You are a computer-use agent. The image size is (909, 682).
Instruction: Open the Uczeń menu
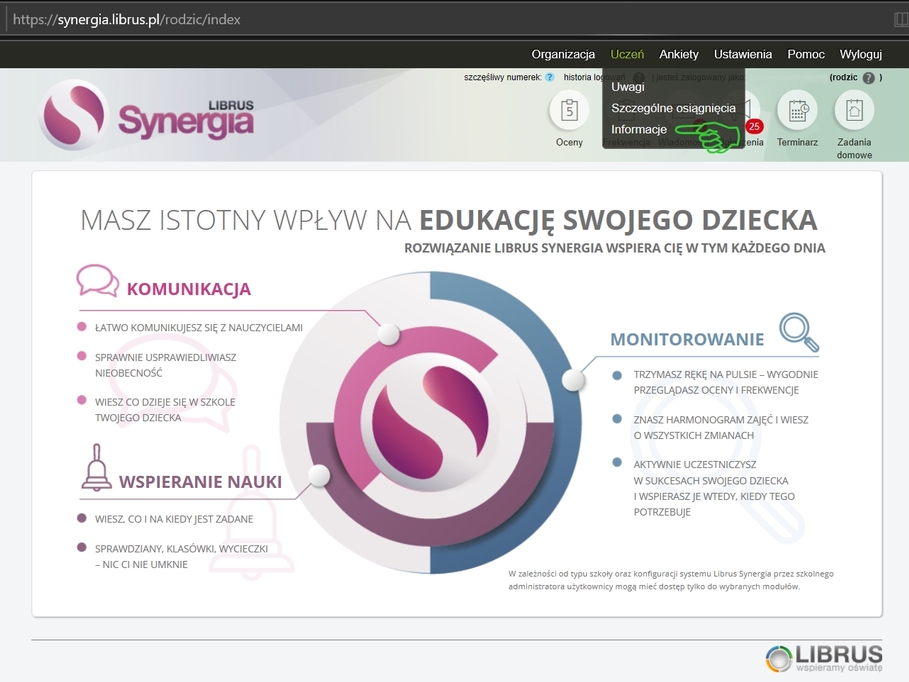pos(627,54)
